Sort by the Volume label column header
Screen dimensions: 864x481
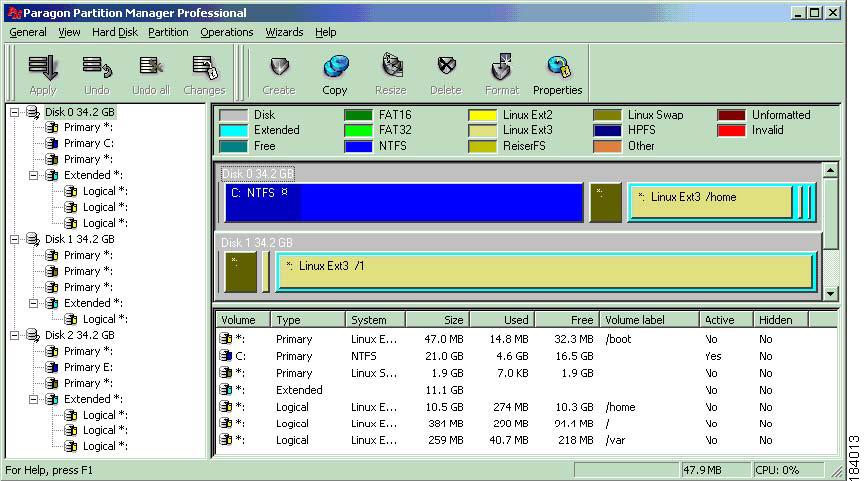[x=649, y=320]
